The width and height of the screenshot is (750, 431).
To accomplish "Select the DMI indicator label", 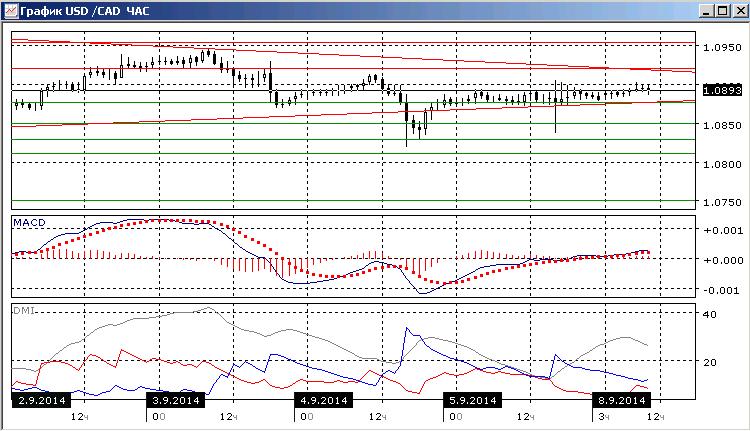I will click(x=23, y=310).
